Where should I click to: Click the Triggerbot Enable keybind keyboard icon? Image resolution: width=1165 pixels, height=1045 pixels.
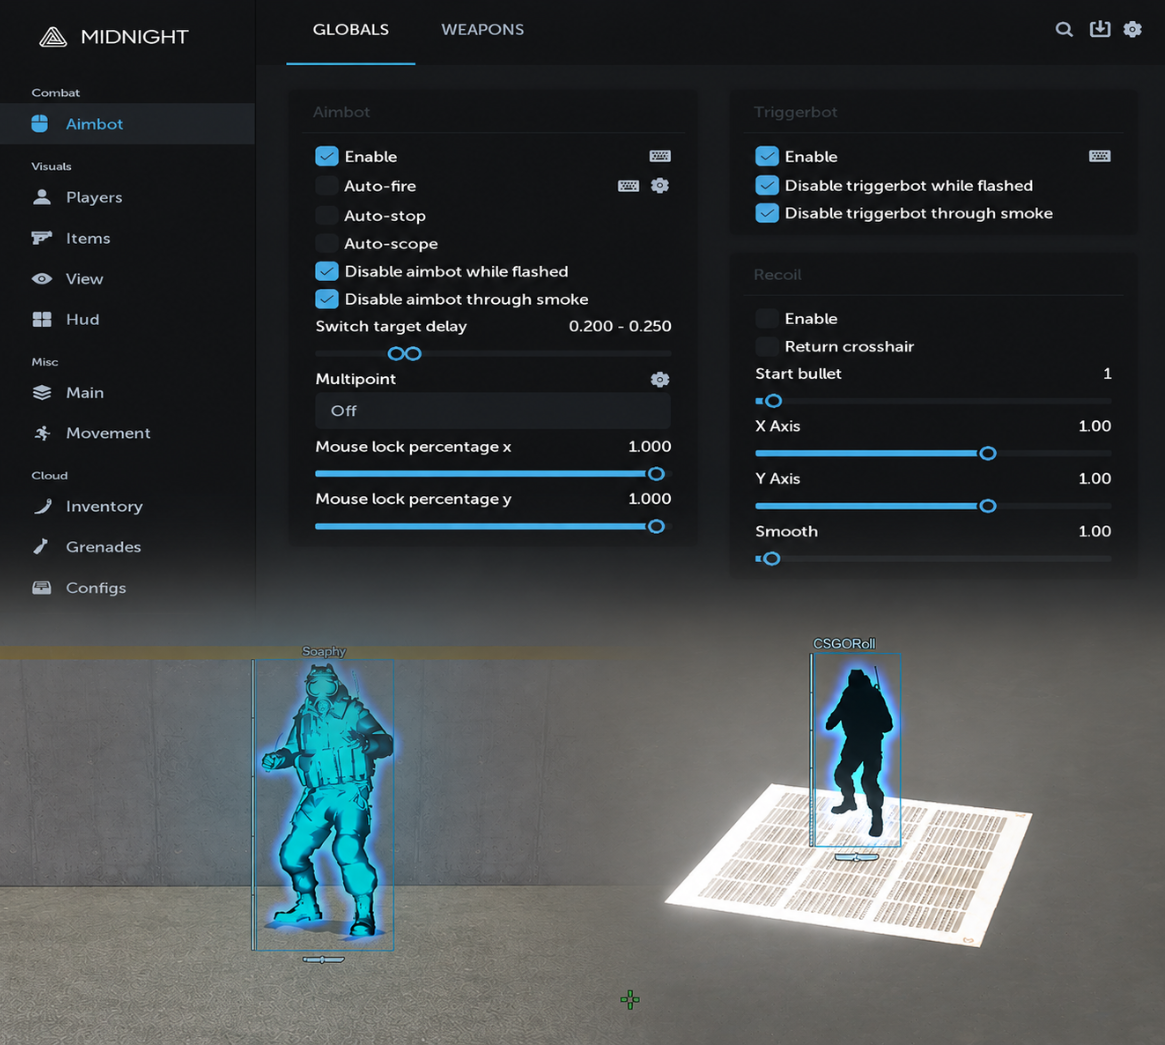click(1100, 156)
